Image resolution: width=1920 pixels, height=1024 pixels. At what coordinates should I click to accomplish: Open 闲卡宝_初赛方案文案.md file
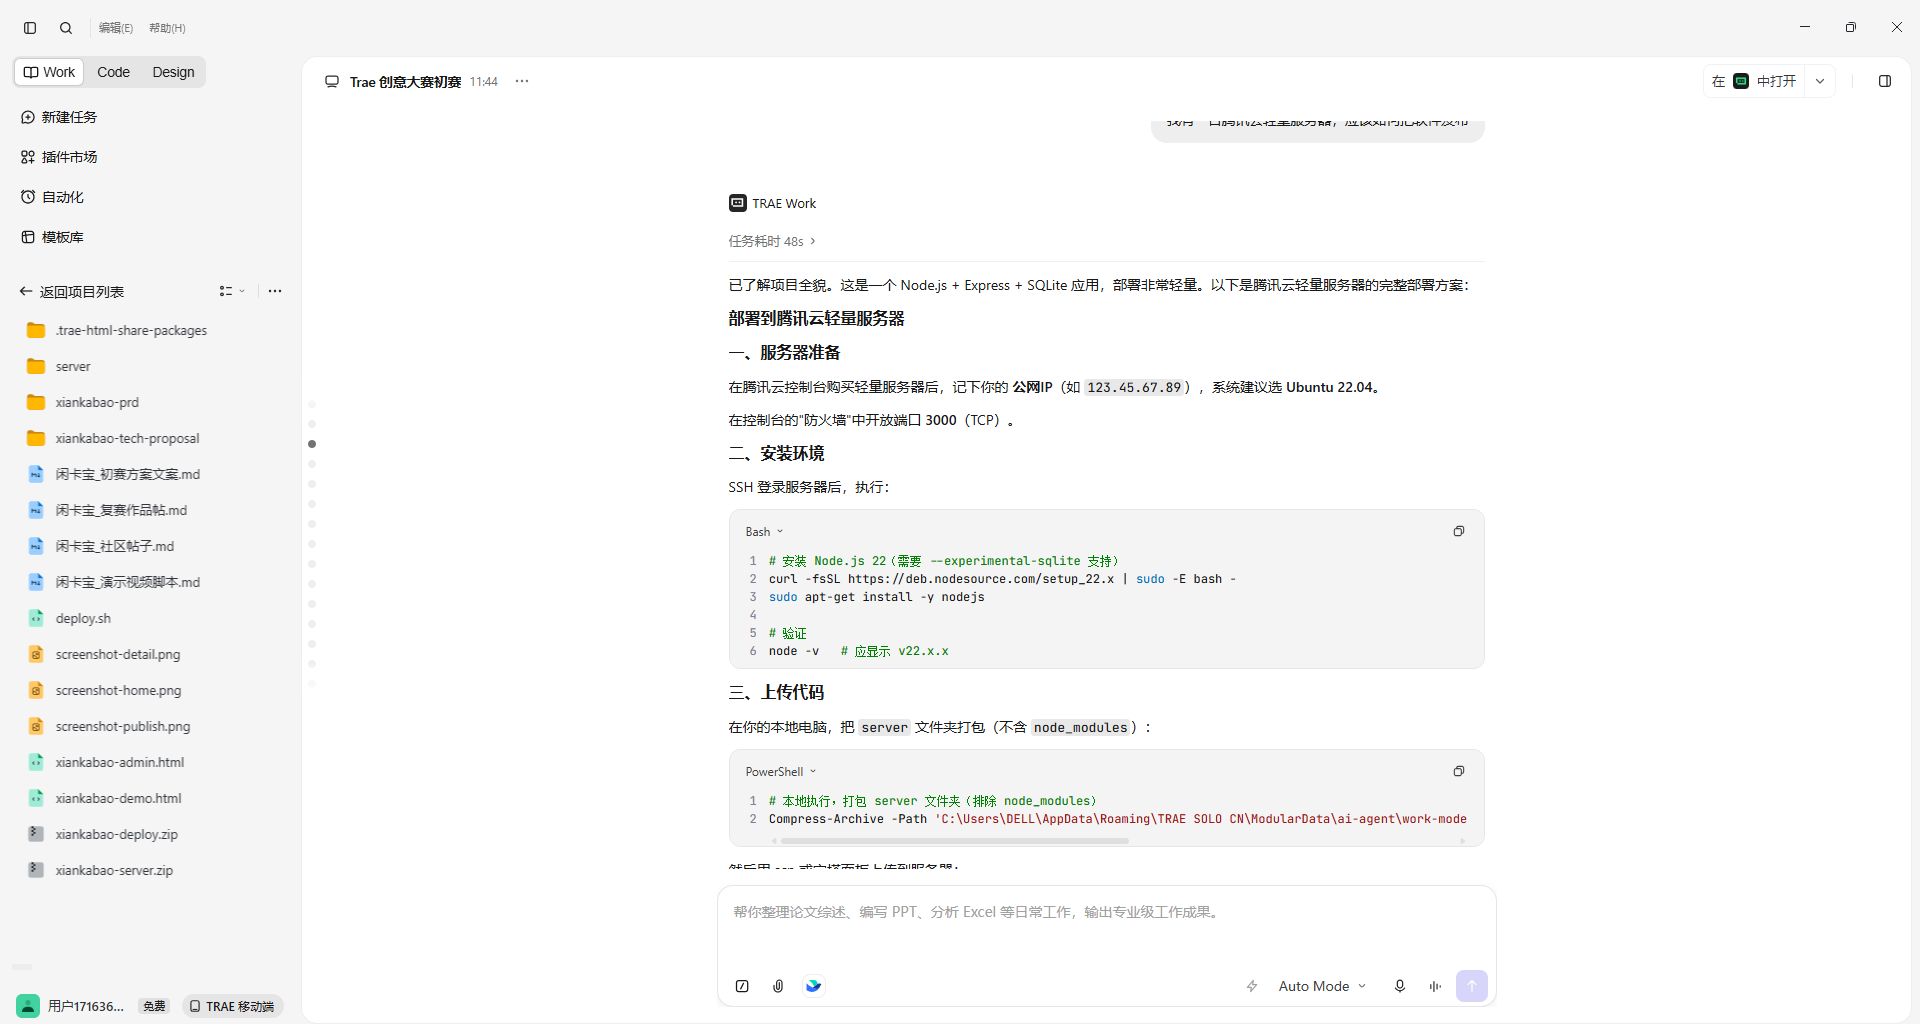(114, 474)
